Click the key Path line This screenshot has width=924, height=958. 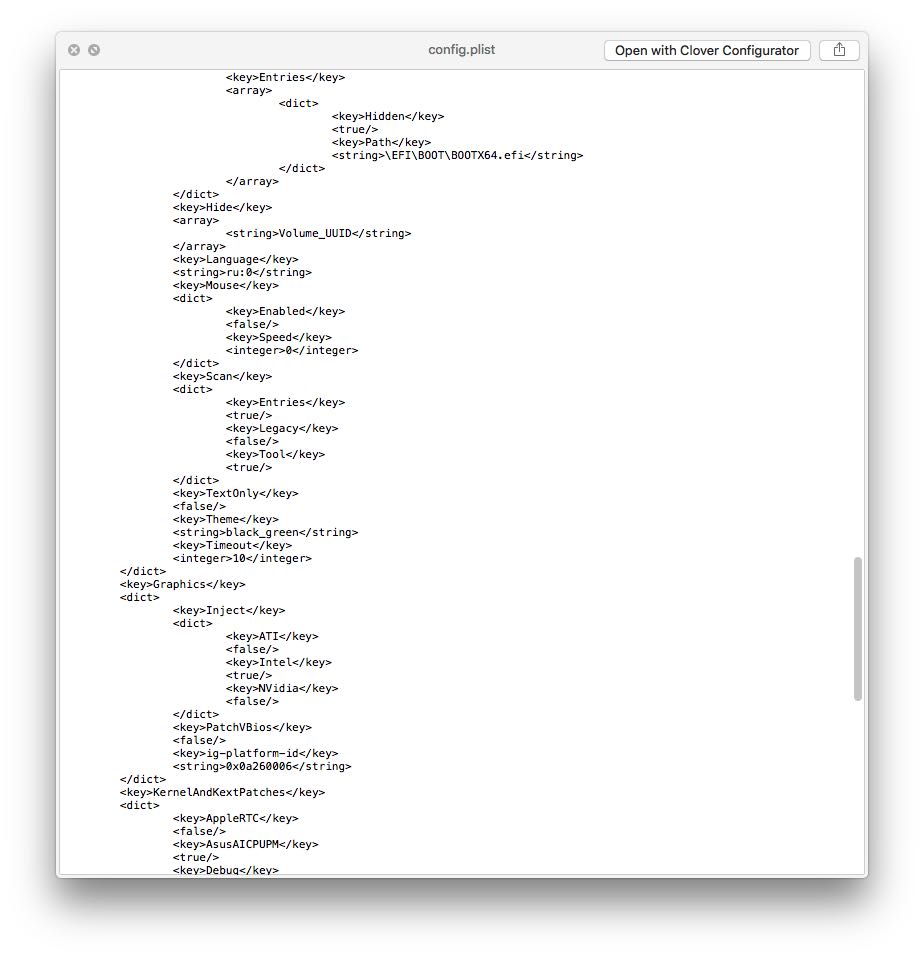(381, 142)
